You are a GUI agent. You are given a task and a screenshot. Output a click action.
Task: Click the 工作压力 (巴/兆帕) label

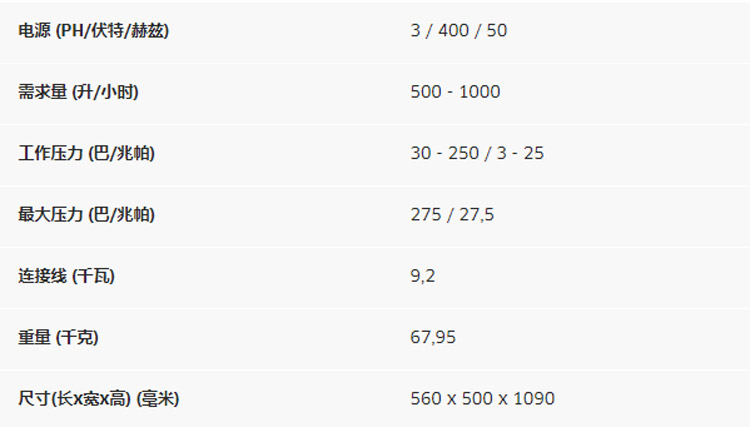point(86,154)
